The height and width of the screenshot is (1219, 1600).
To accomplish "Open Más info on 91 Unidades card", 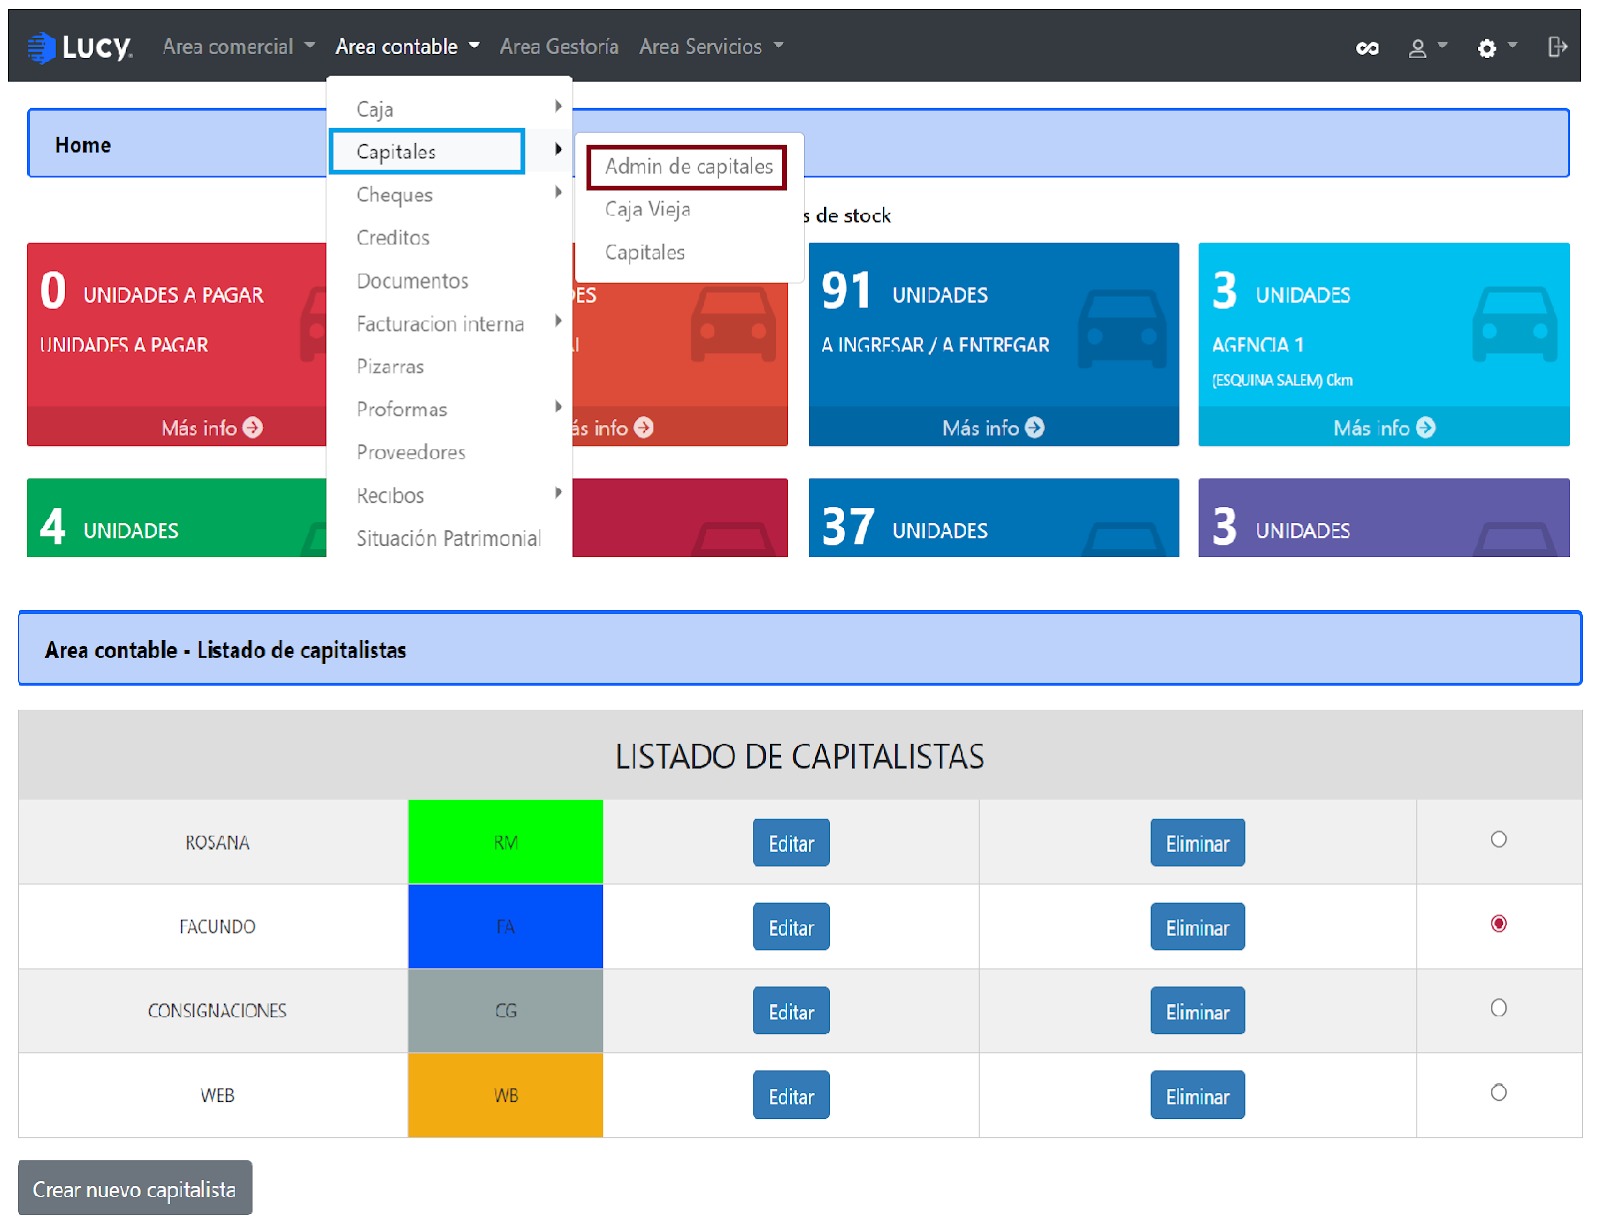I will click(993, 427).
